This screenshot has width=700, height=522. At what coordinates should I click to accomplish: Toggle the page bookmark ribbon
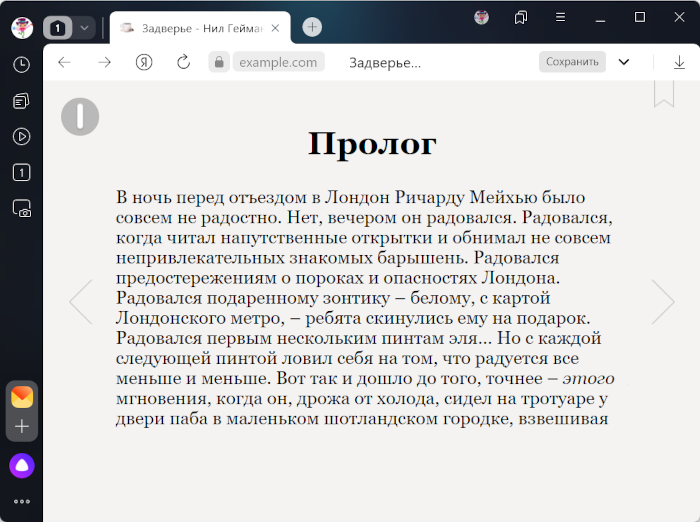[664, 94]
